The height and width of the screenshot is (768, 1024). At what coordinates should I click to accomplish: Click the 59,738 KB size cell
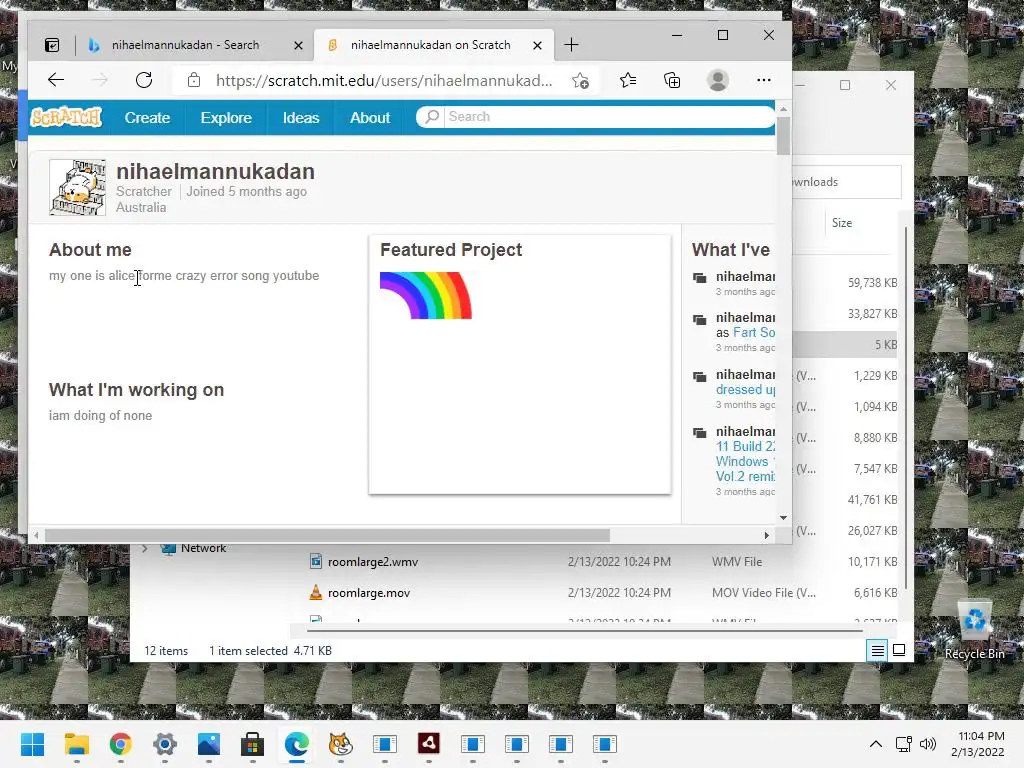tap(872, 283)
